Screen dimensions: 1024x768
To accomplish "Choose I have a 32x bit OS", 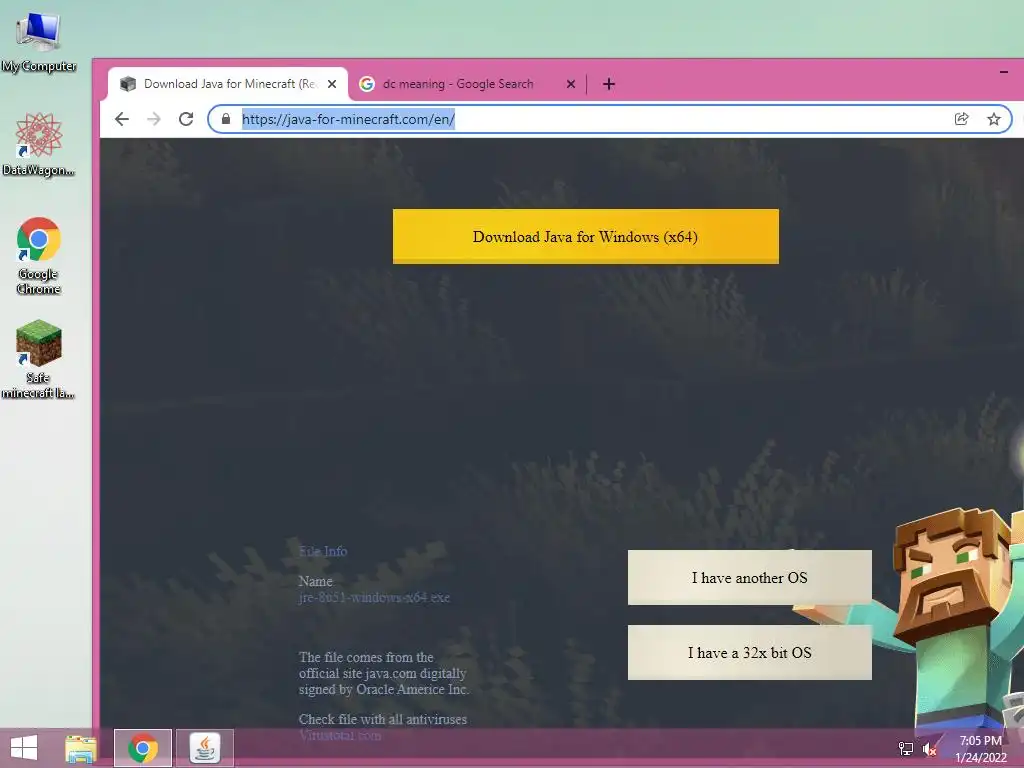I will [750, 652].
